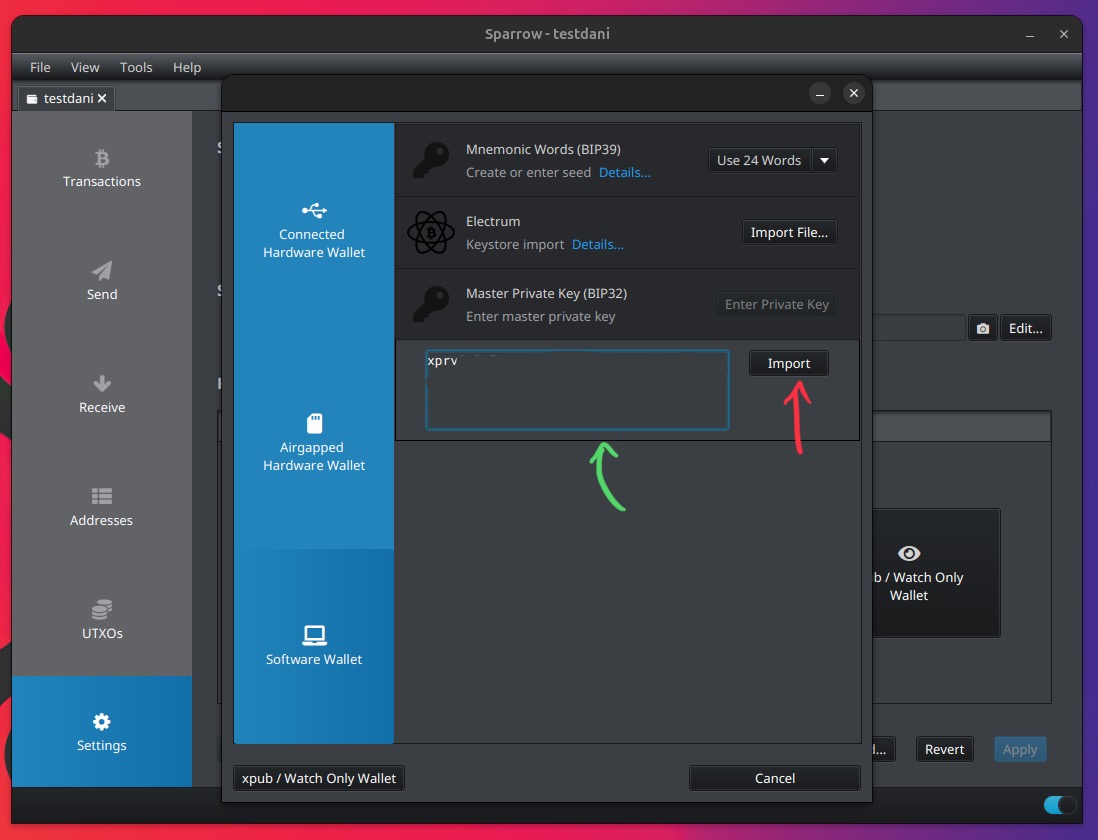The height and width of the screenshot is (840, 1098).
Task: Open the Receive arrow icon
Action: 101,384
